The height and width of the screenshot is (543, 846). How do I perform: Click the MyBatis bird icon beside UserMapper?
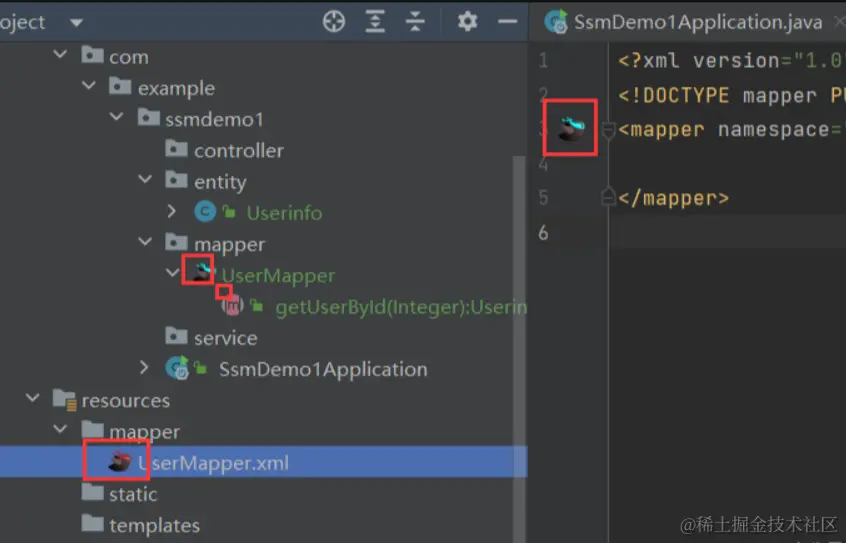pos(202,270)
